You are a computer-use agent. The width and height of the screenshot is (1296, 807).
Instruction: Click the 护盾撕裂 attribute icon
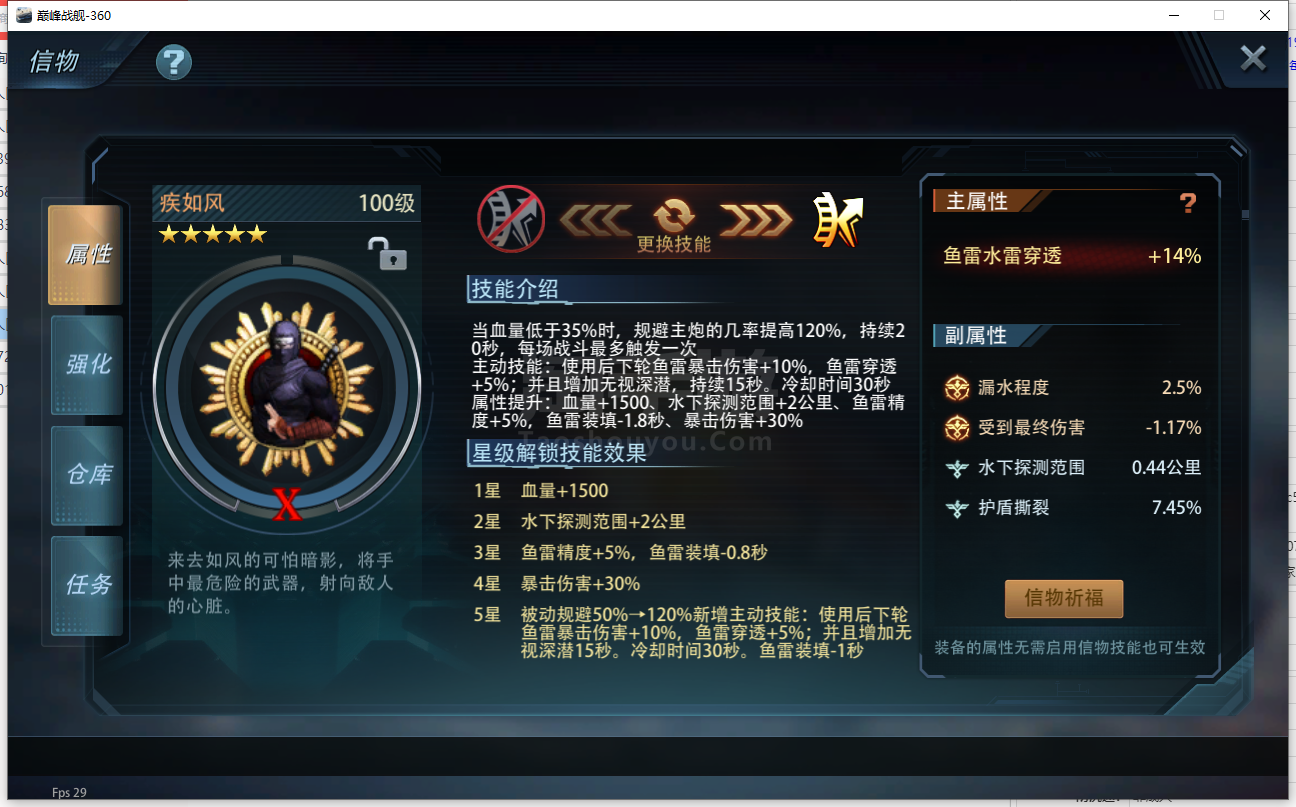point(957,508)
